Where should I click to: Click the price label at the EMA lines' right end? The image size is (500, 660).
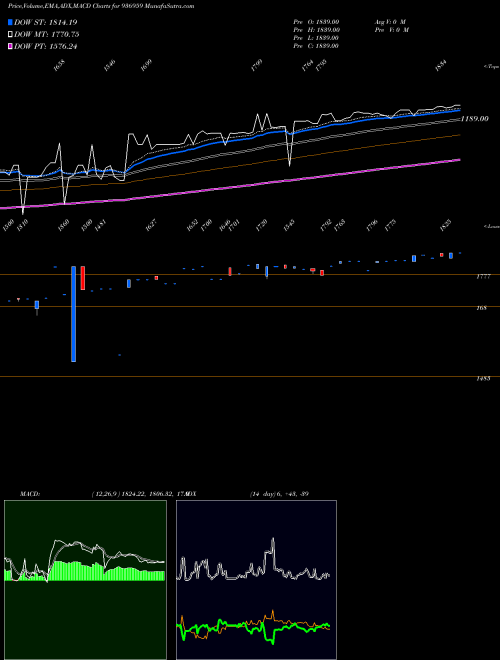pyautogui.click(x=475, y=119)
